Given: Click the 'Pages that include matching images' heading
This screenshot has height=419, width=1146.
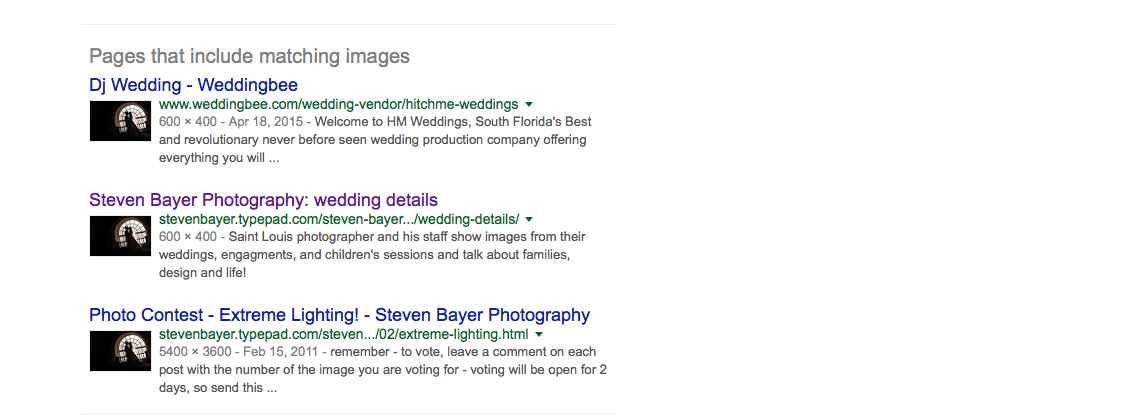Looking at the screenshot, I should coord(249,56).
